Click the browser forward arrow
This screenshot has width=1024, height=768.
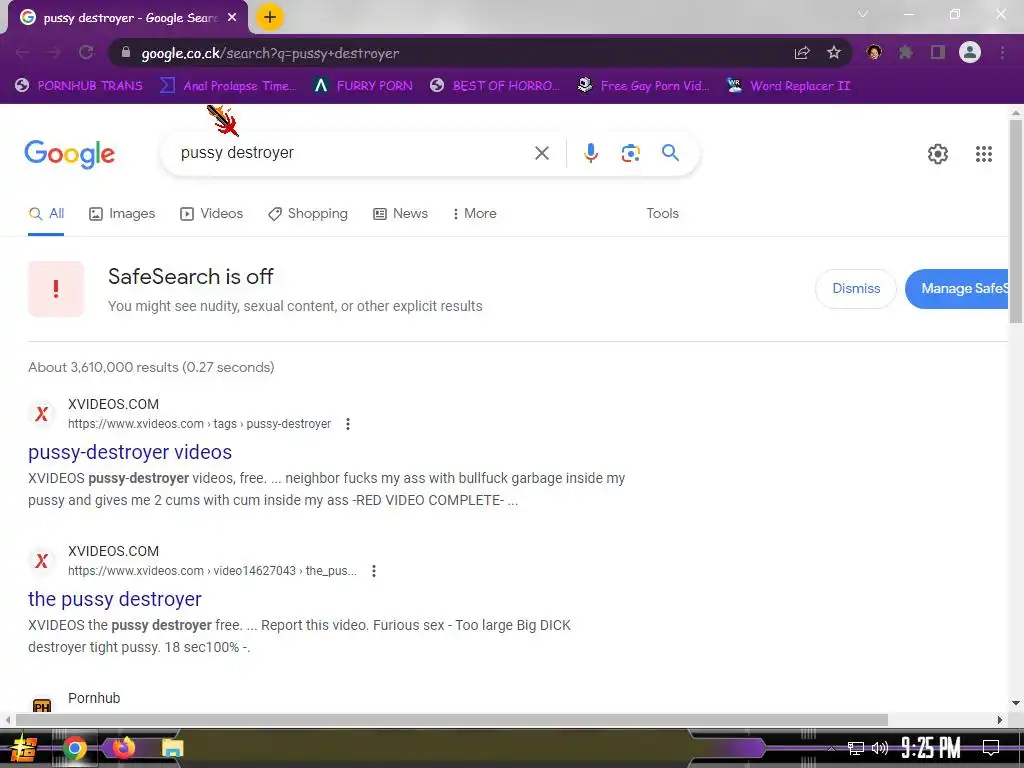pyautogui.click(x=54, y=53)
